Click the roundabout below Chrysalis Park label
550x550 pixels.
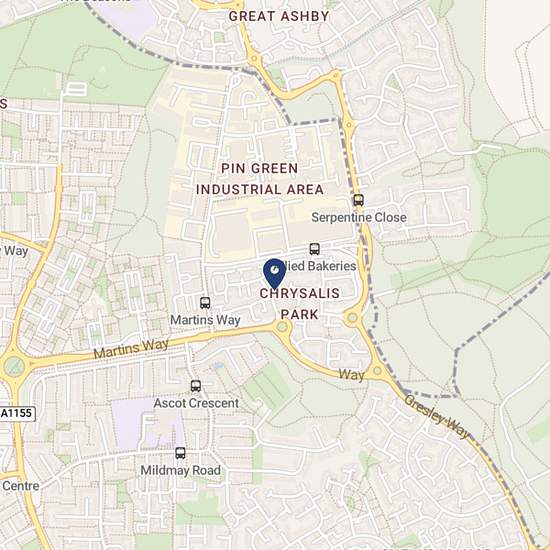[x=282, y=327]
